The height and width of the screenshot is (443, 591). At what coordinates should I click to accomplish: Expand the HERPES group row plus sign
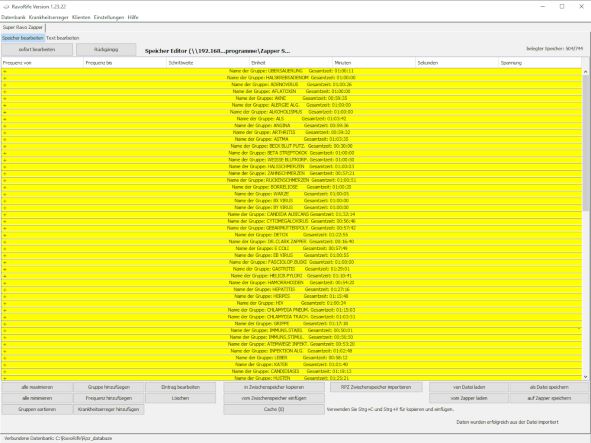tap(5, 296)
